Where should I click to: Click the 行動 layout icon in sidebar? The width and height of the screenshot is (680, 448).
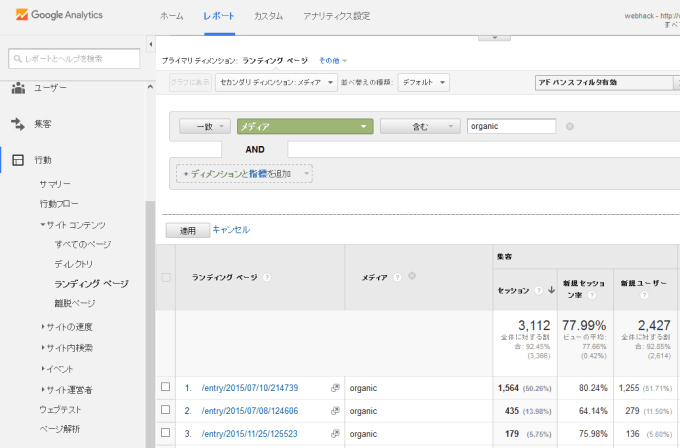tap(18, 160)
